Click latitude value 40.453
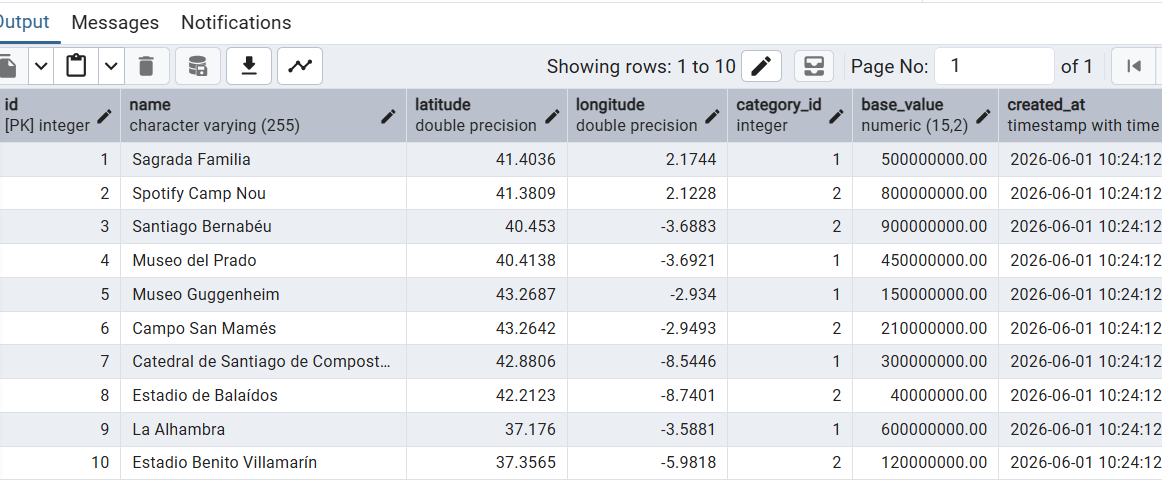The height and width of the screenshot is (482, 1162). click(487, 227)
